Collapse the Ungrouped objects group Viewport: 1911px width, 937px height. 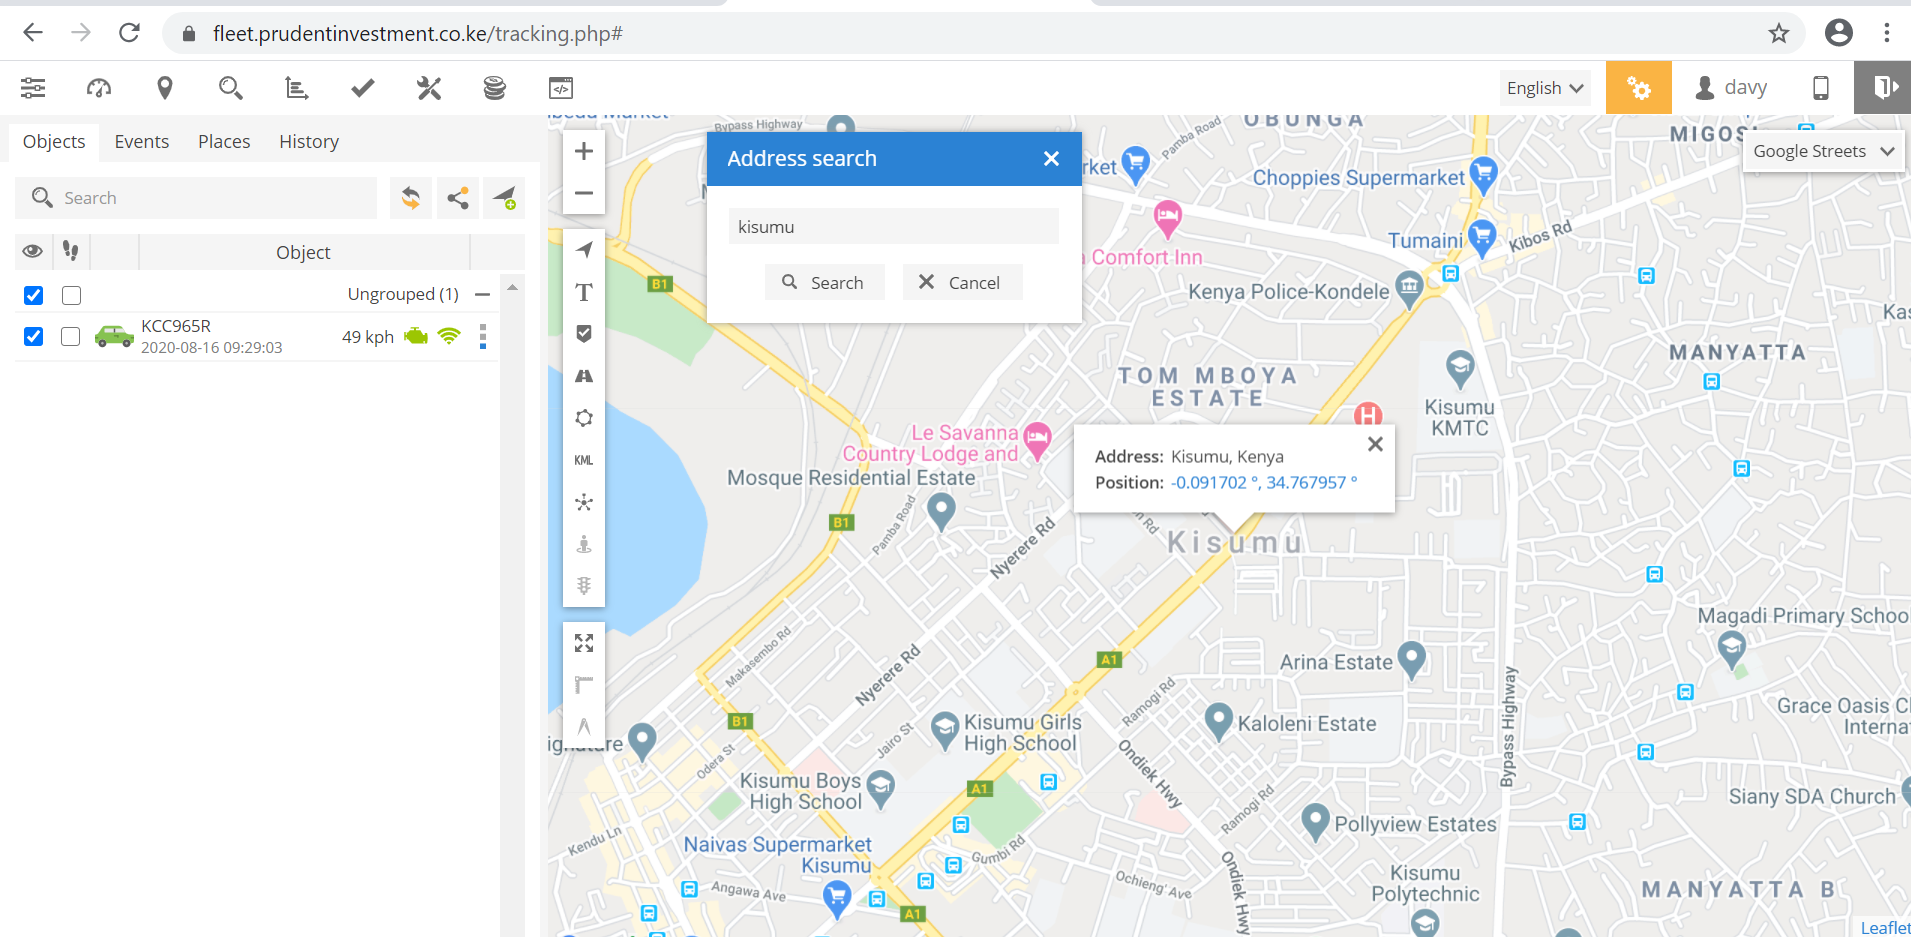[x=482, y=295]
